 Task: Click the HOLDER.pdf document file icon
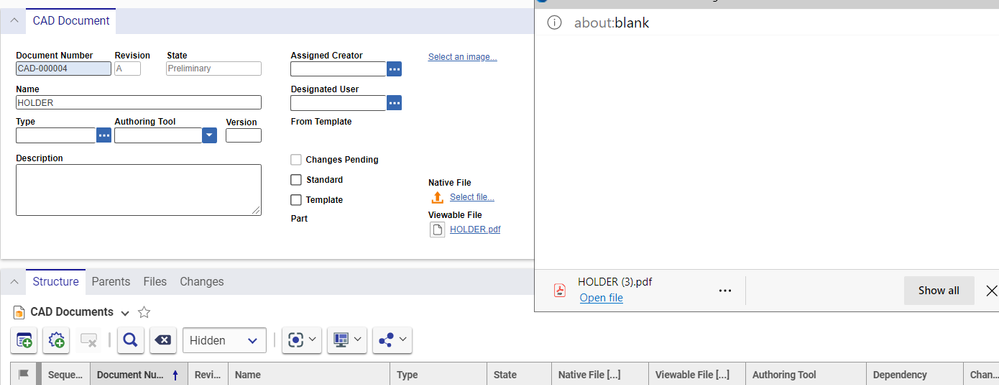click(437, 229)
